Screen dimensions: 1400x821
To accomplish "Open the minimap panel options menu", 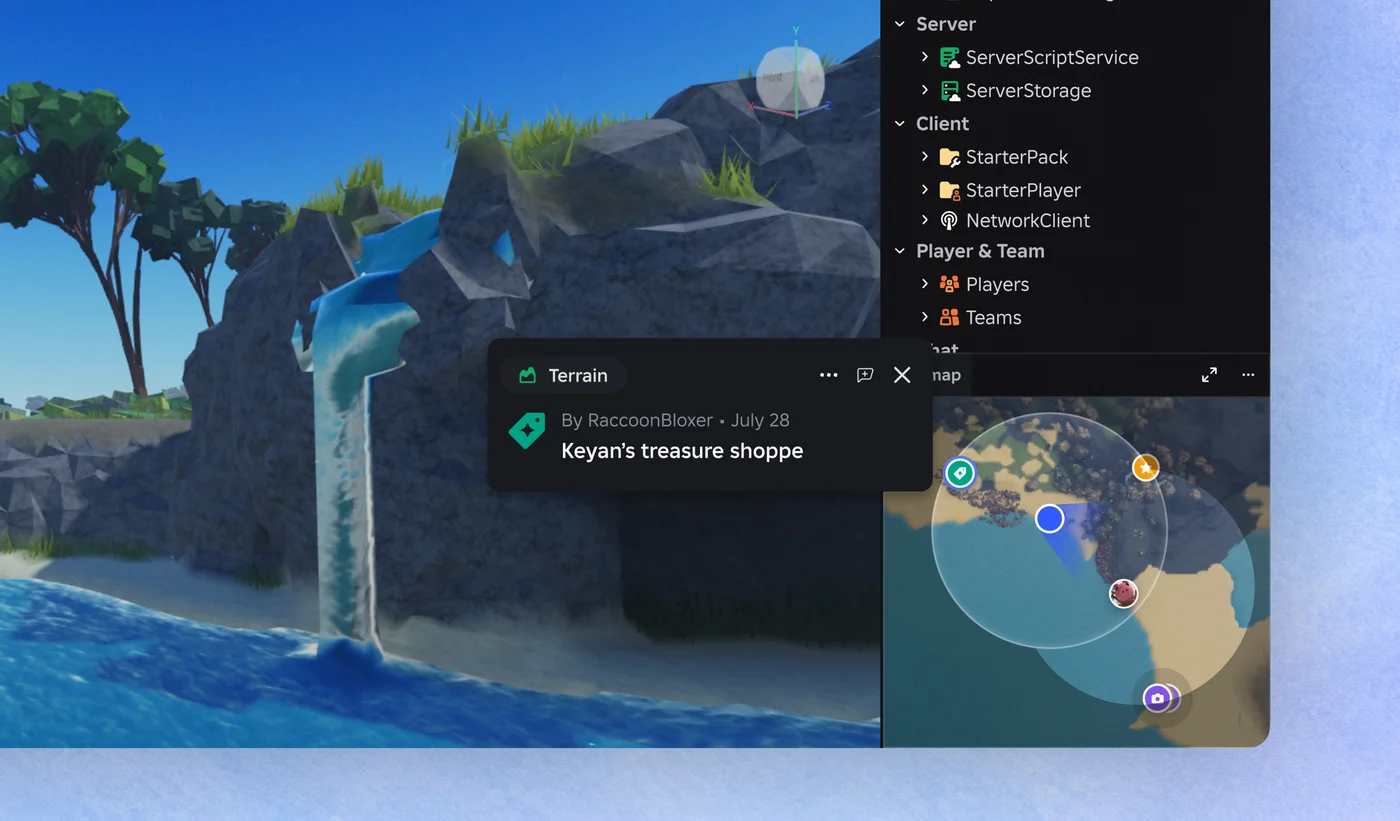I will (x=1247, y=375).
